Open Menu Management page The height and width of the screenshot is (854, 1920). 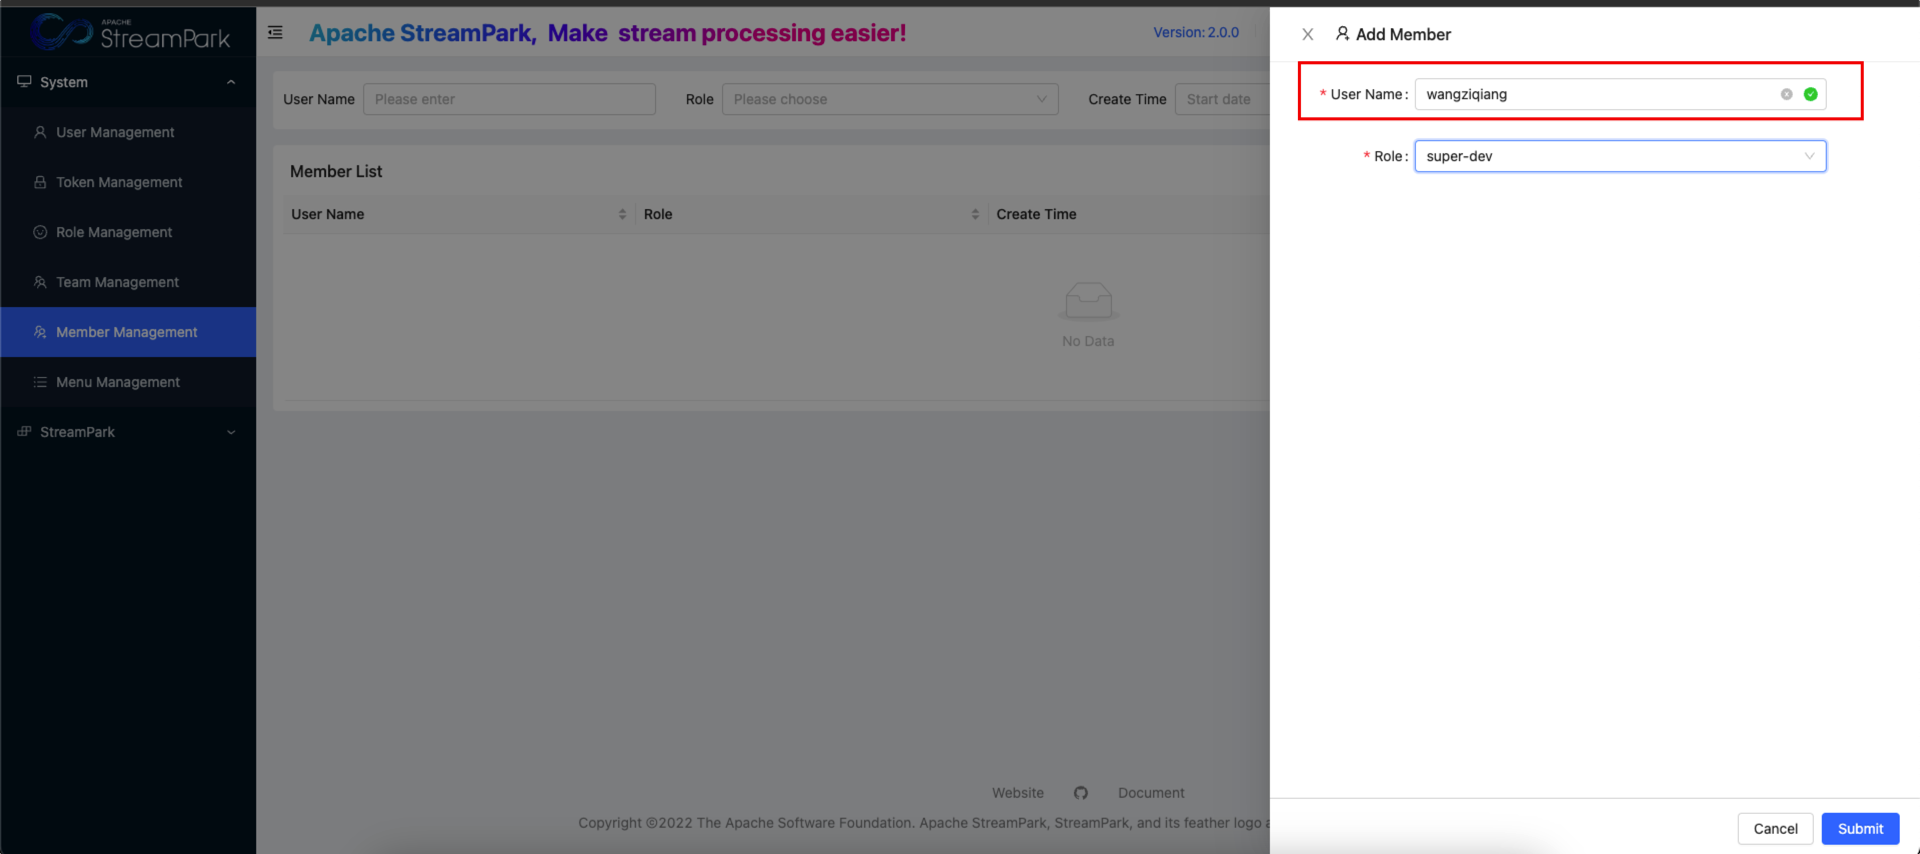point(128,382)
